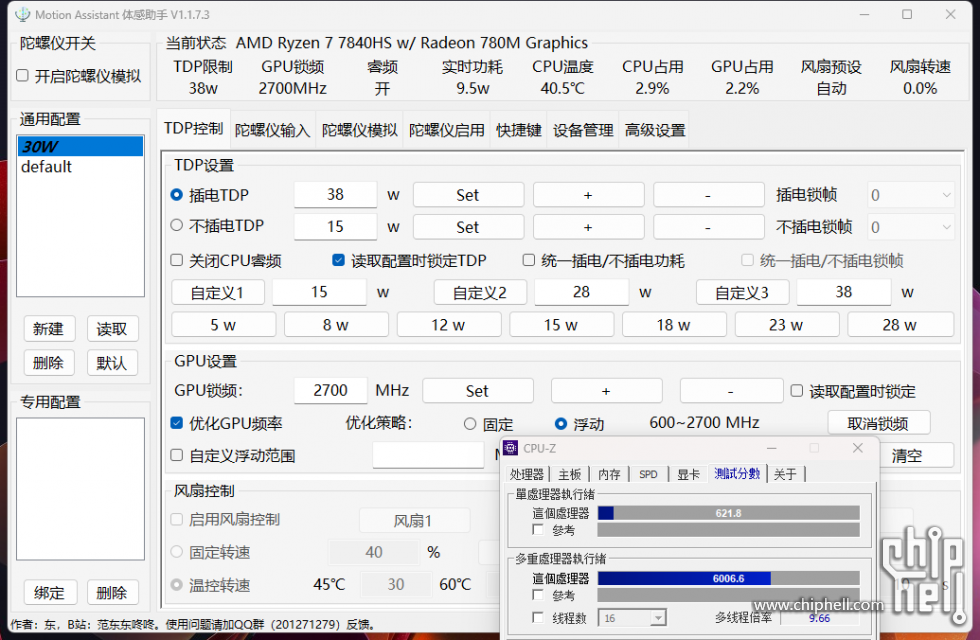Toggle the 线程数 checkbox in CPU-Z
Image resolution: width=980 pixels, height=640 pixels.
click(538, 618)
